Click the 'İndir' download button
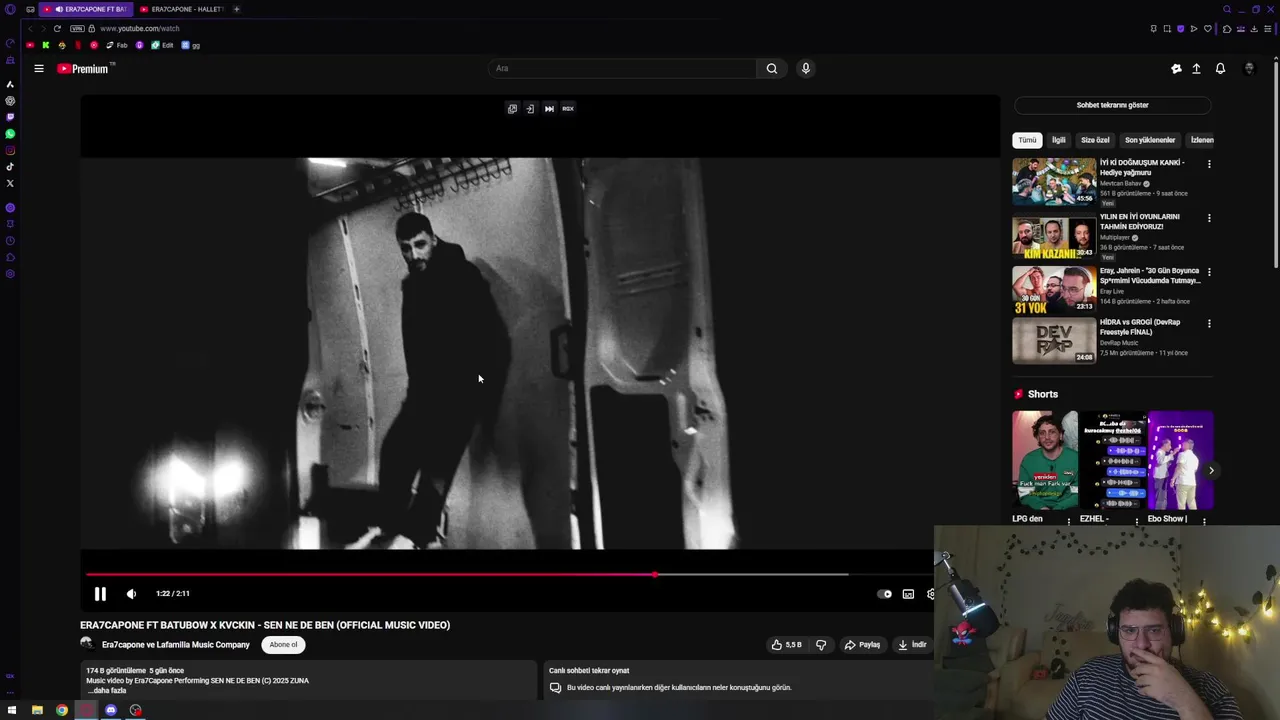 tap(912, 645)
